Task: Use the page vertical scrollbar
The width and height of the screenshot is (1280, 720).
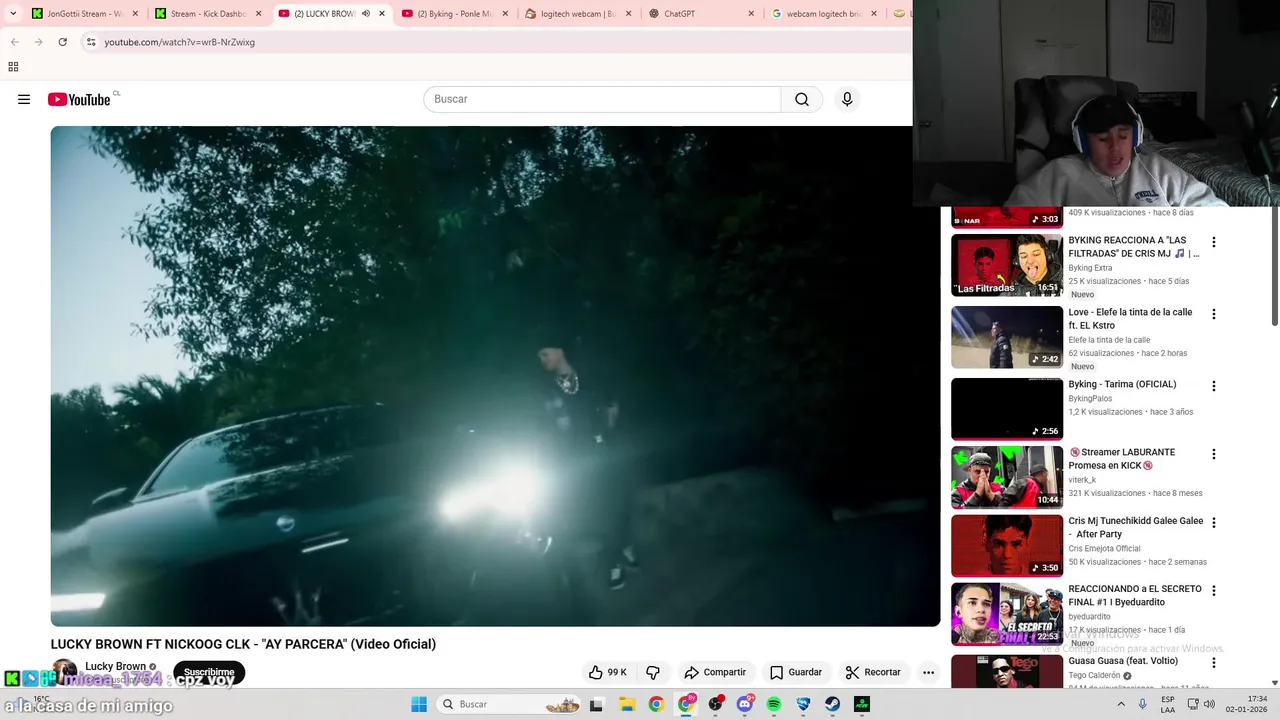Action: 1274,267
